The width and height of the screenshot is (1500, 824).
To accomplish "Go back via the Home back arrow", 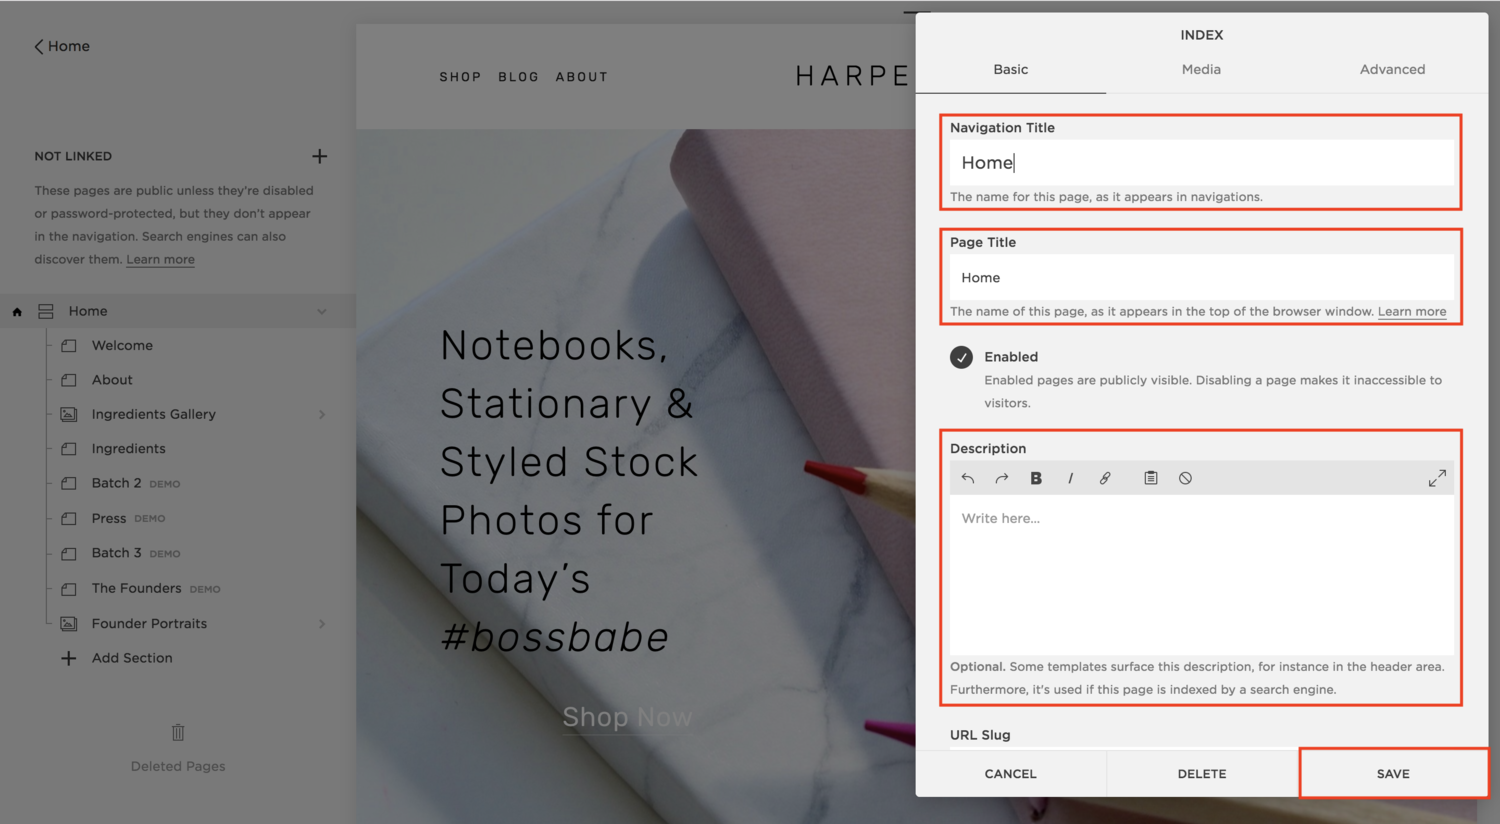I will [38, 46].
